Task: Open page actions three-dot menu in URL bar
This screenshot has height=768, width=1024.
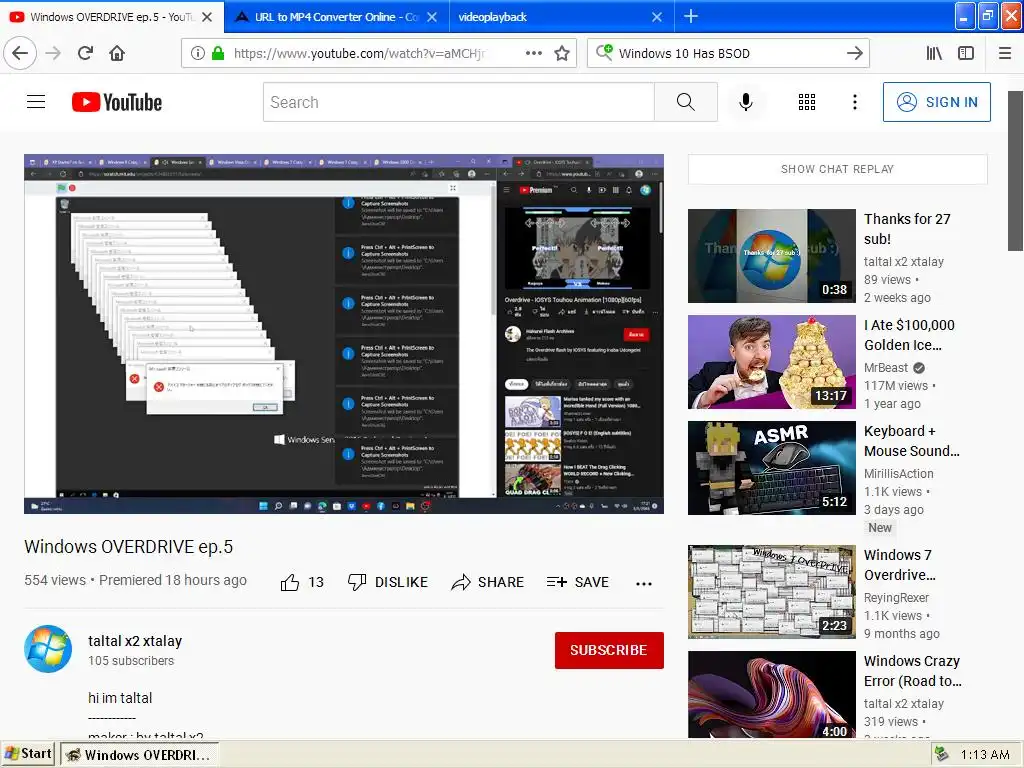Action: click(x=534, y=54)
